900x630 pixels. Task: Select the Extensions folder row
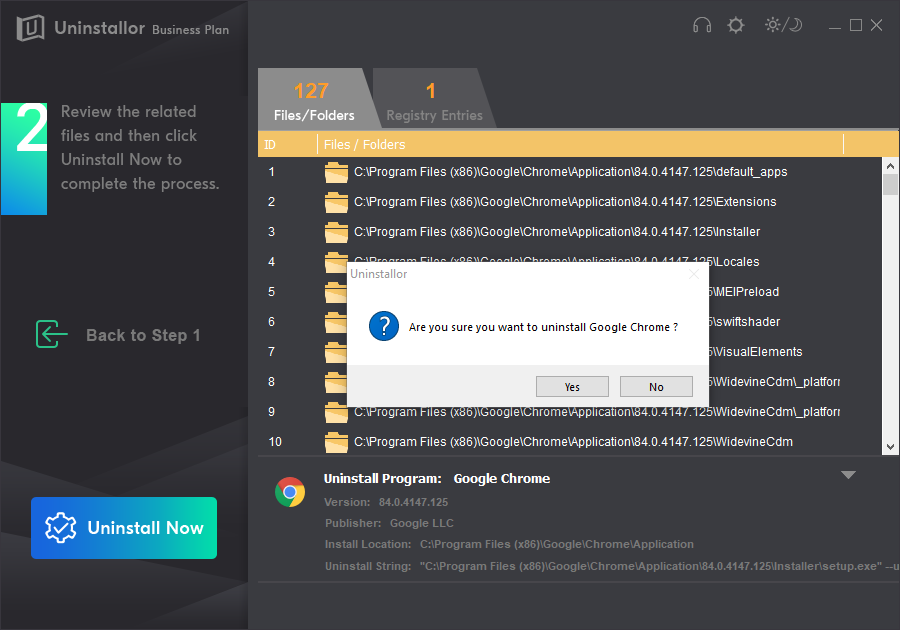[x=569, y=202]
